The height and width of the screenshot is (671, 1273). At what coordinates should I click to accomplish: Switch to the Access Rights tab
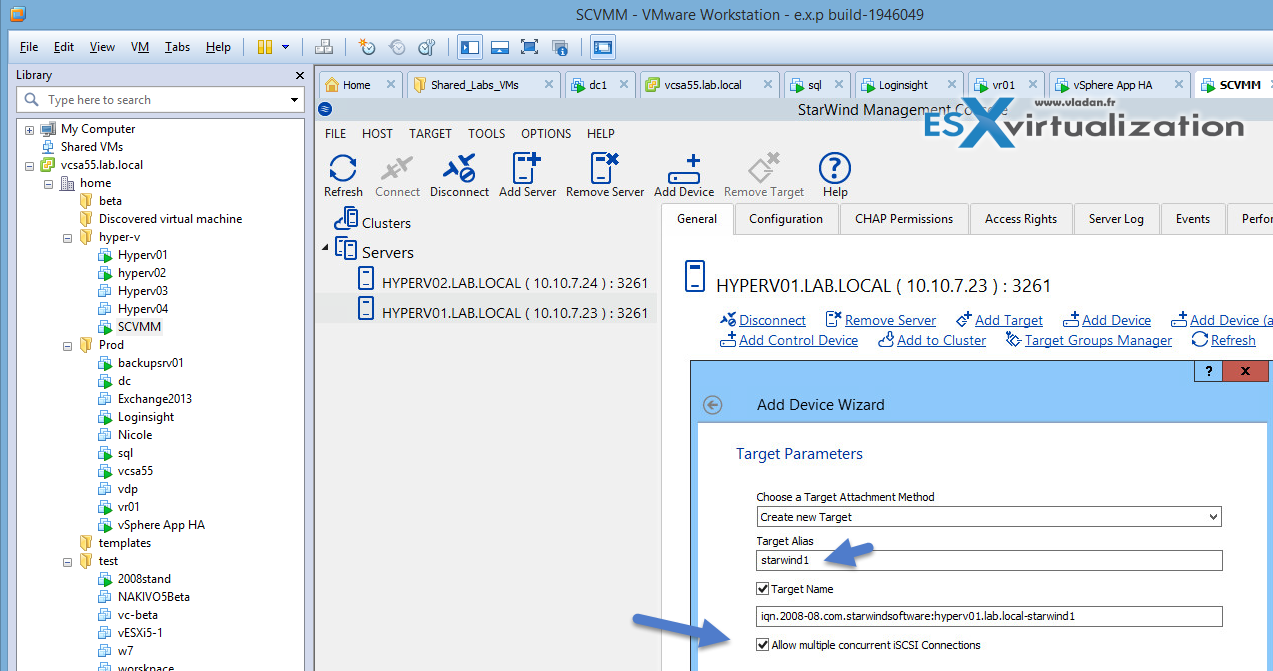(1021, 219)
